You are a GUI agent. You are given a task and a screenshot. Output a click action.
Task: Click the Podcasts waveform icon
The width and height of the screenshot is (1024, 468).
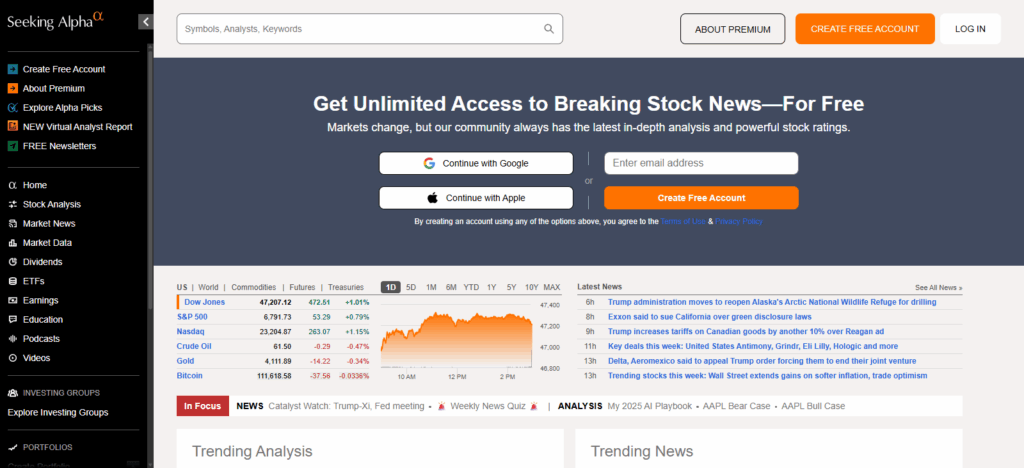tap(12, 339)
